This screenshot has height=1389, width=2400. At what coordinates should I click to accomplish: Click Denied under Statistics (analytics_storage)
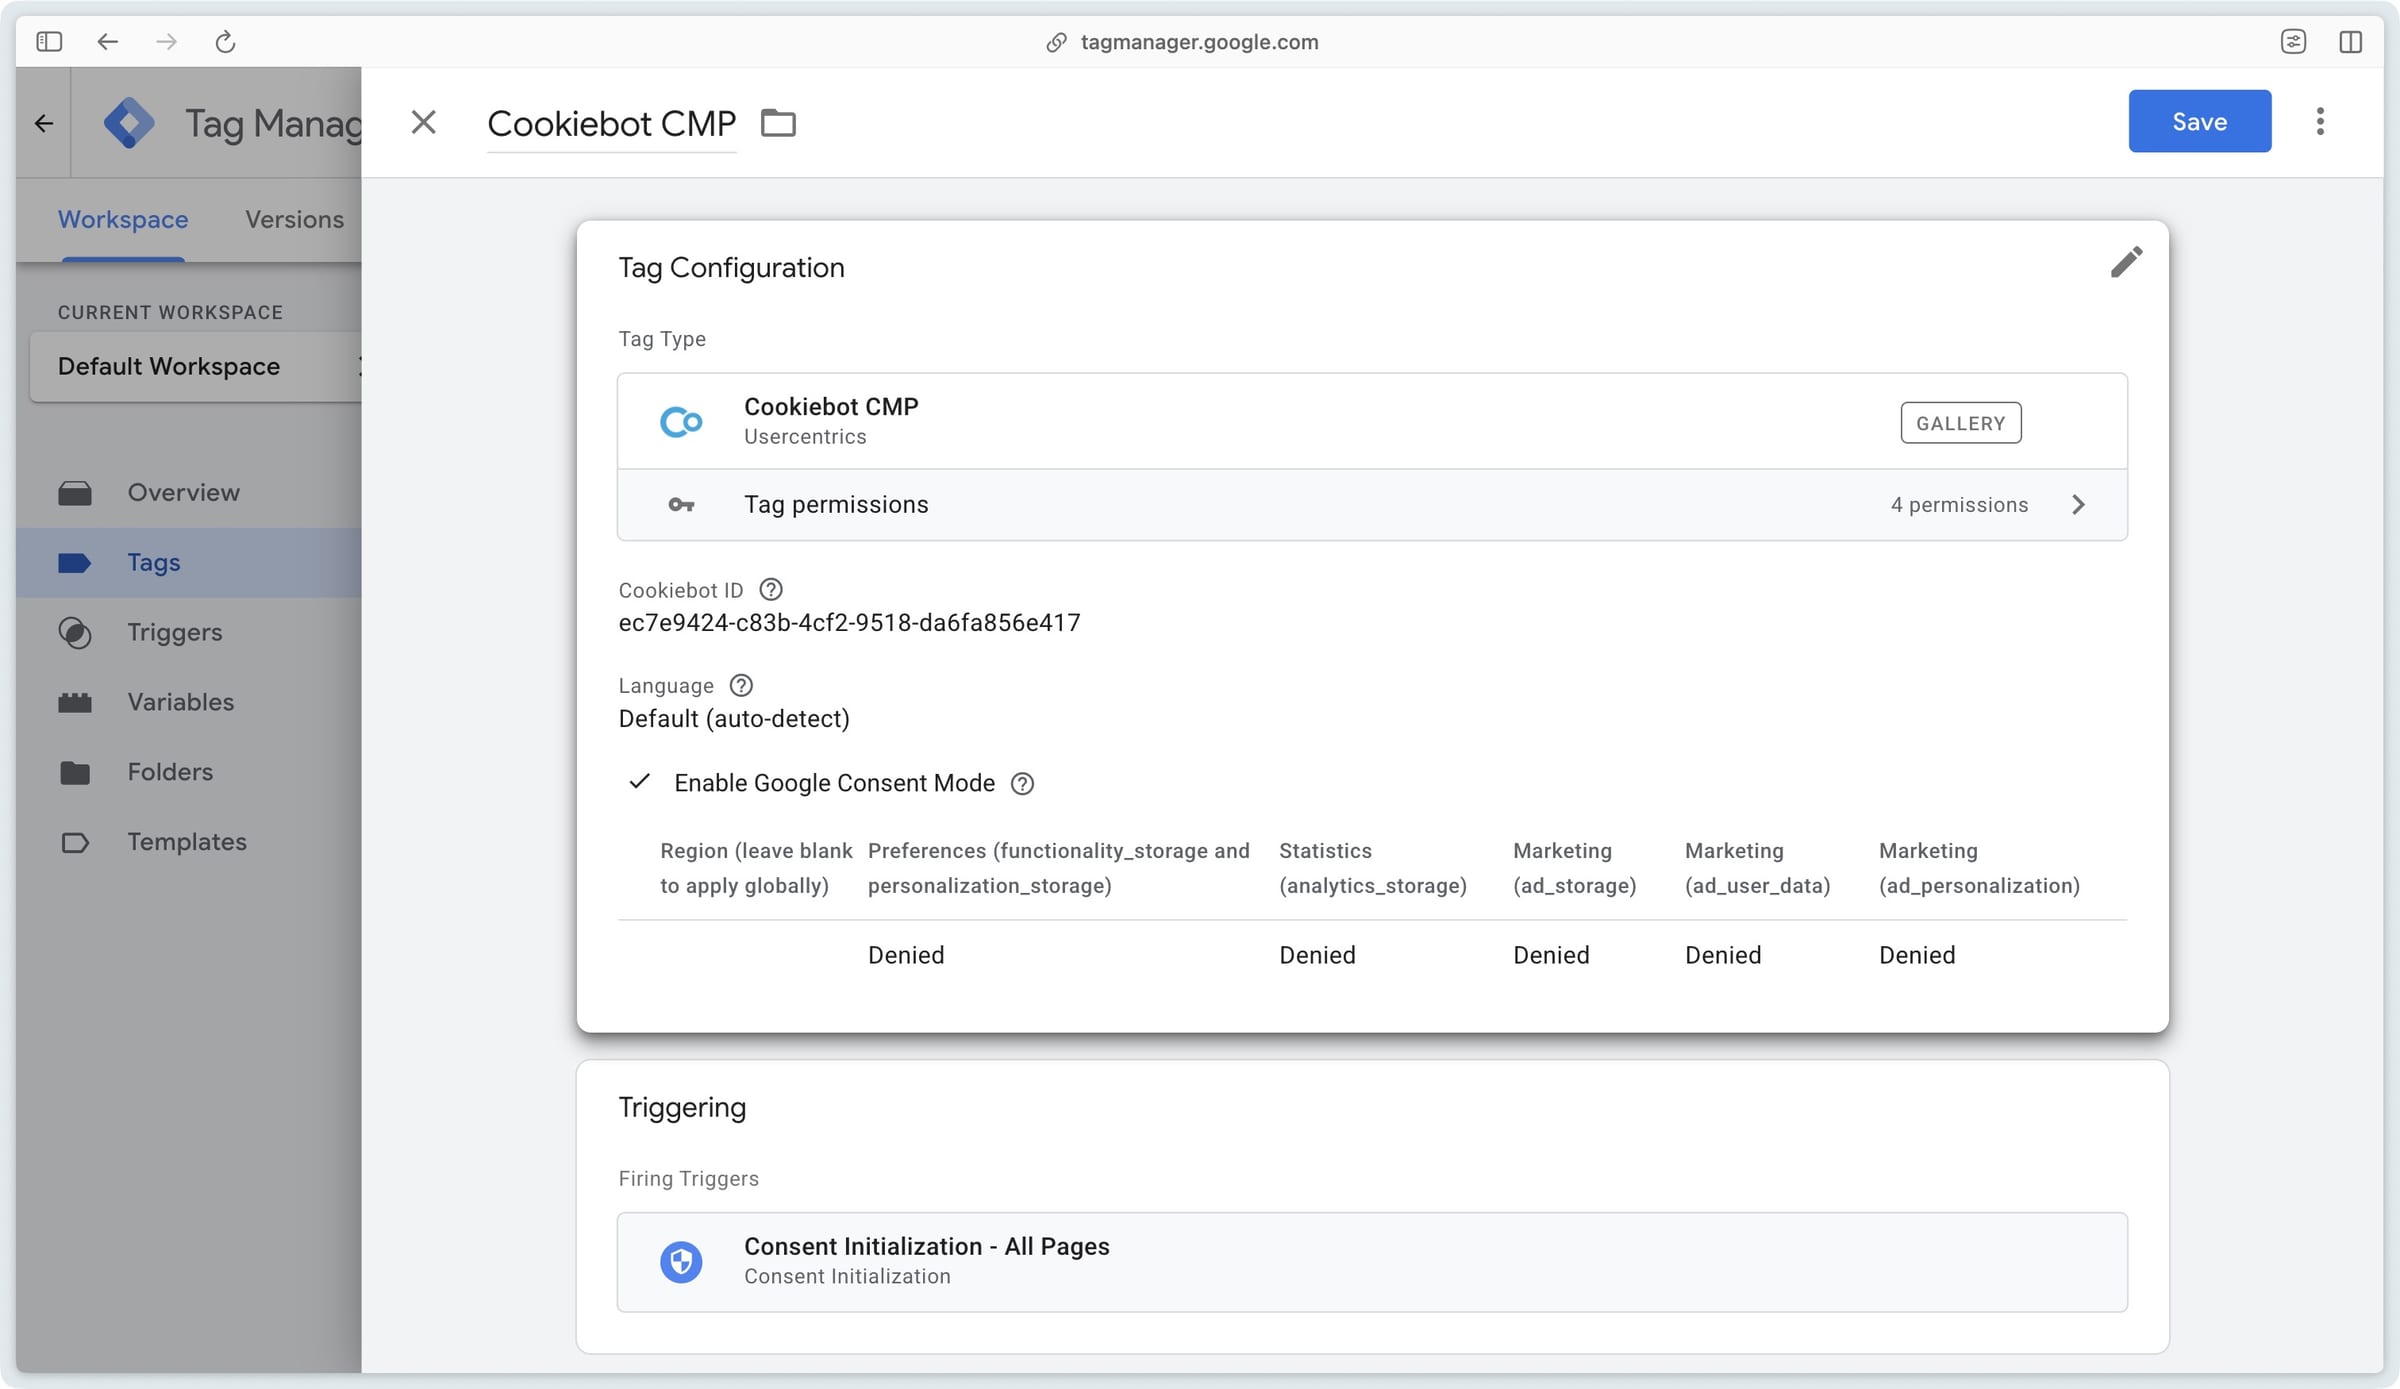pyautogui.click(x=1317, y=955)
